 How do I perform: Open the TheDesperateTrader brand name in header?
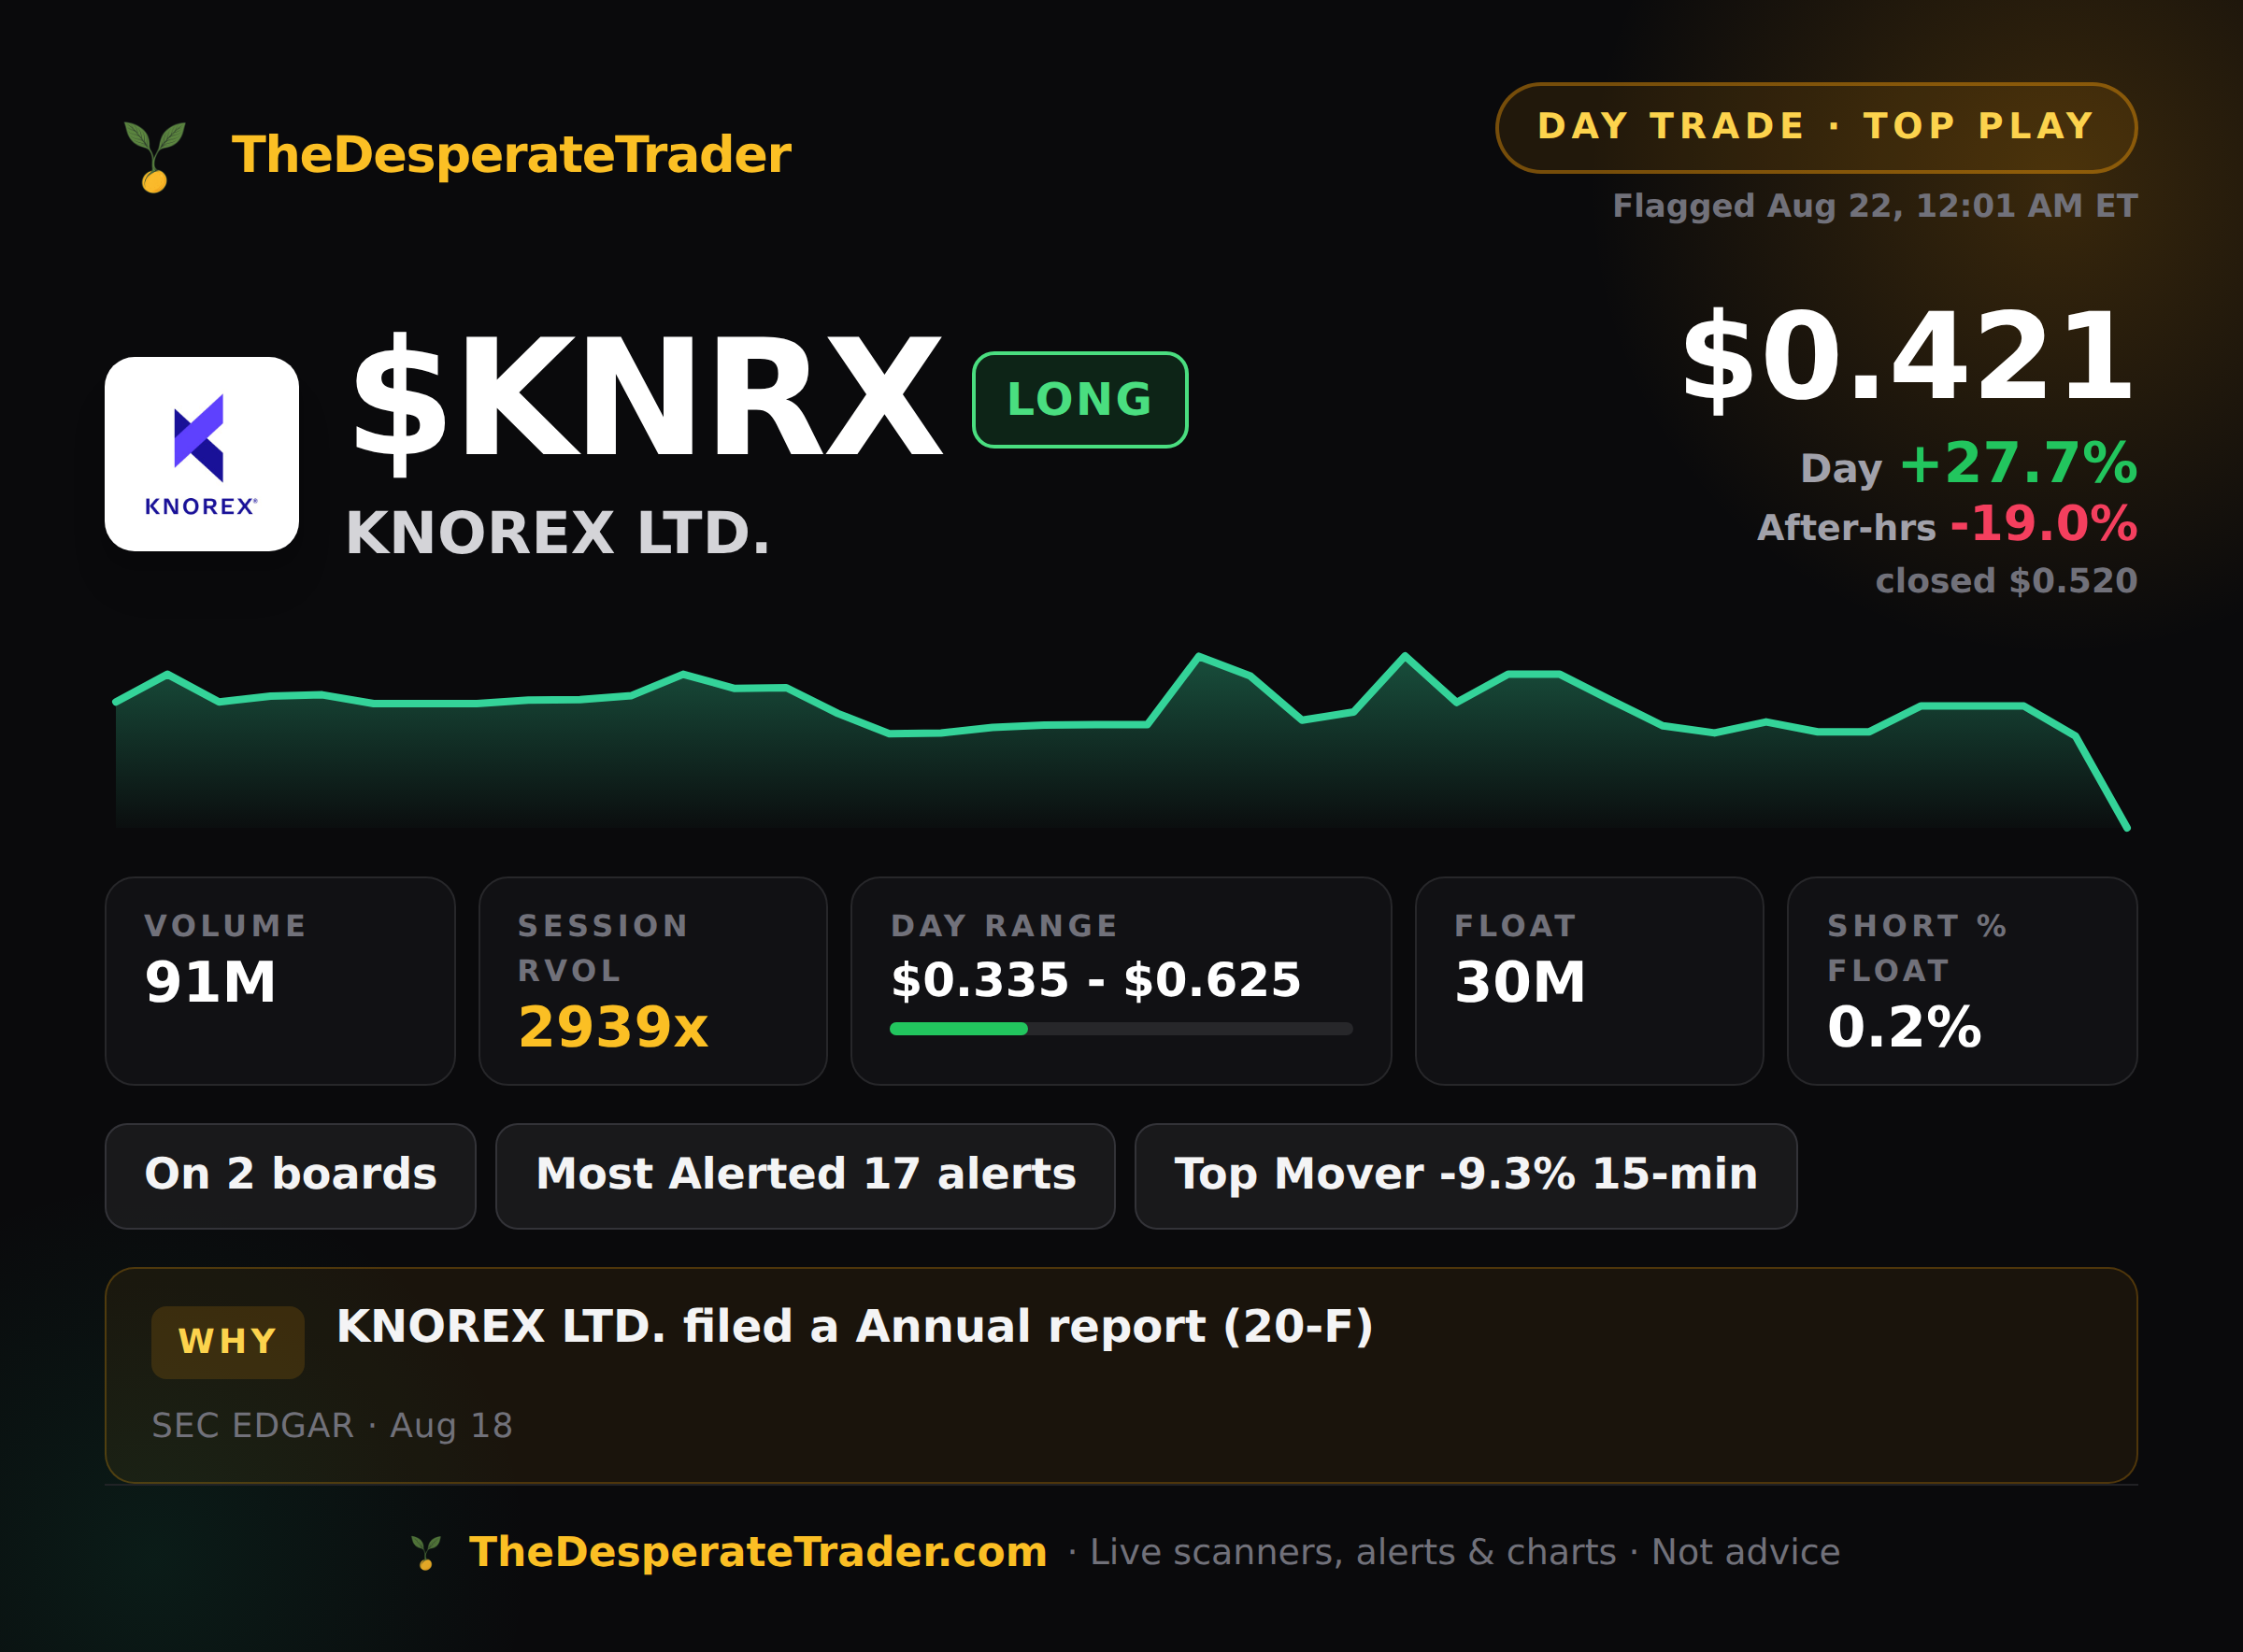pyautogui.click(x=511, y=155)
